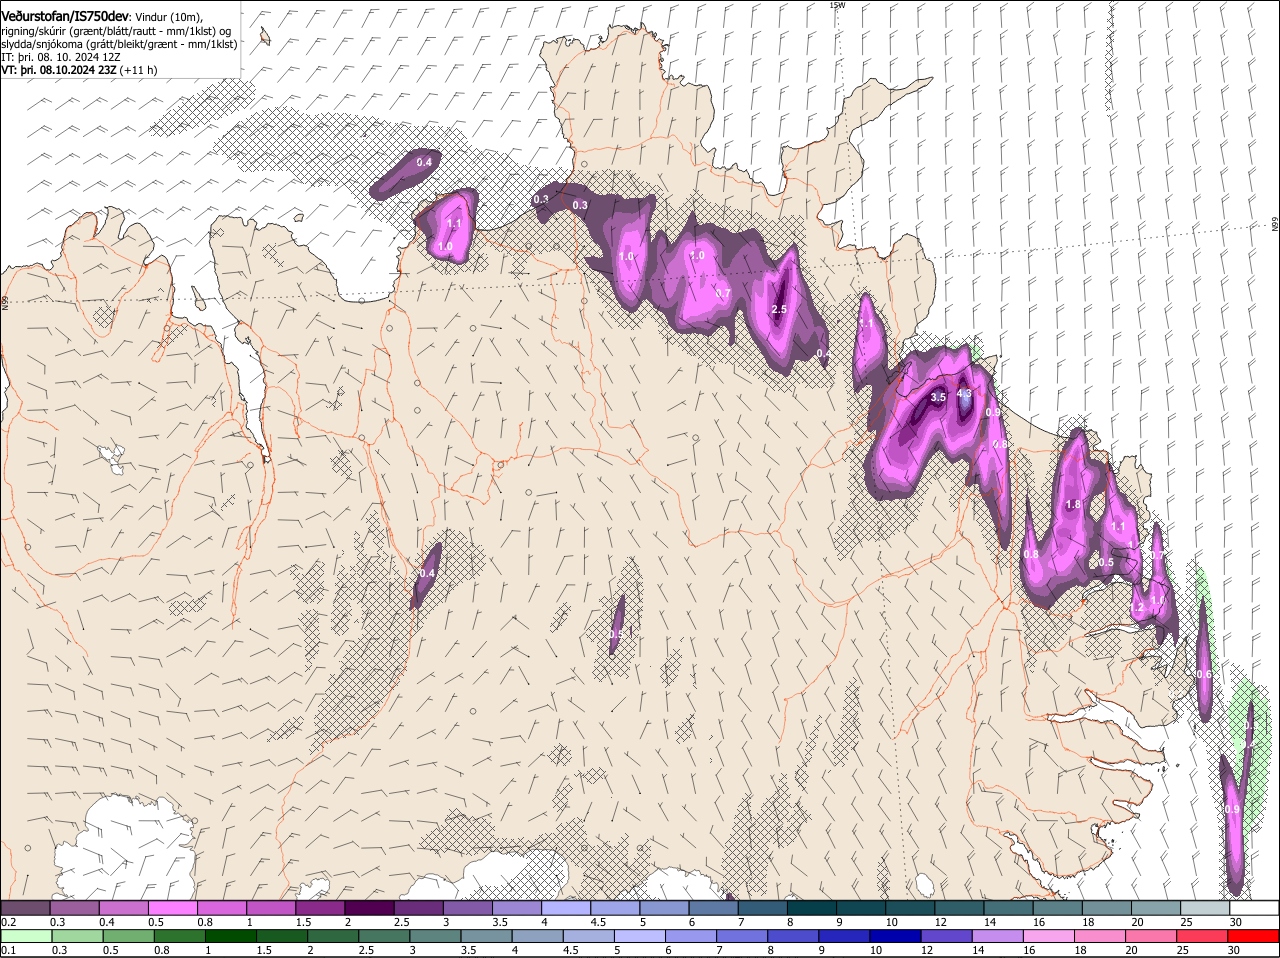
Task: Select the light grey snow swatch labeled 25
Action: tap(1206, 907)
